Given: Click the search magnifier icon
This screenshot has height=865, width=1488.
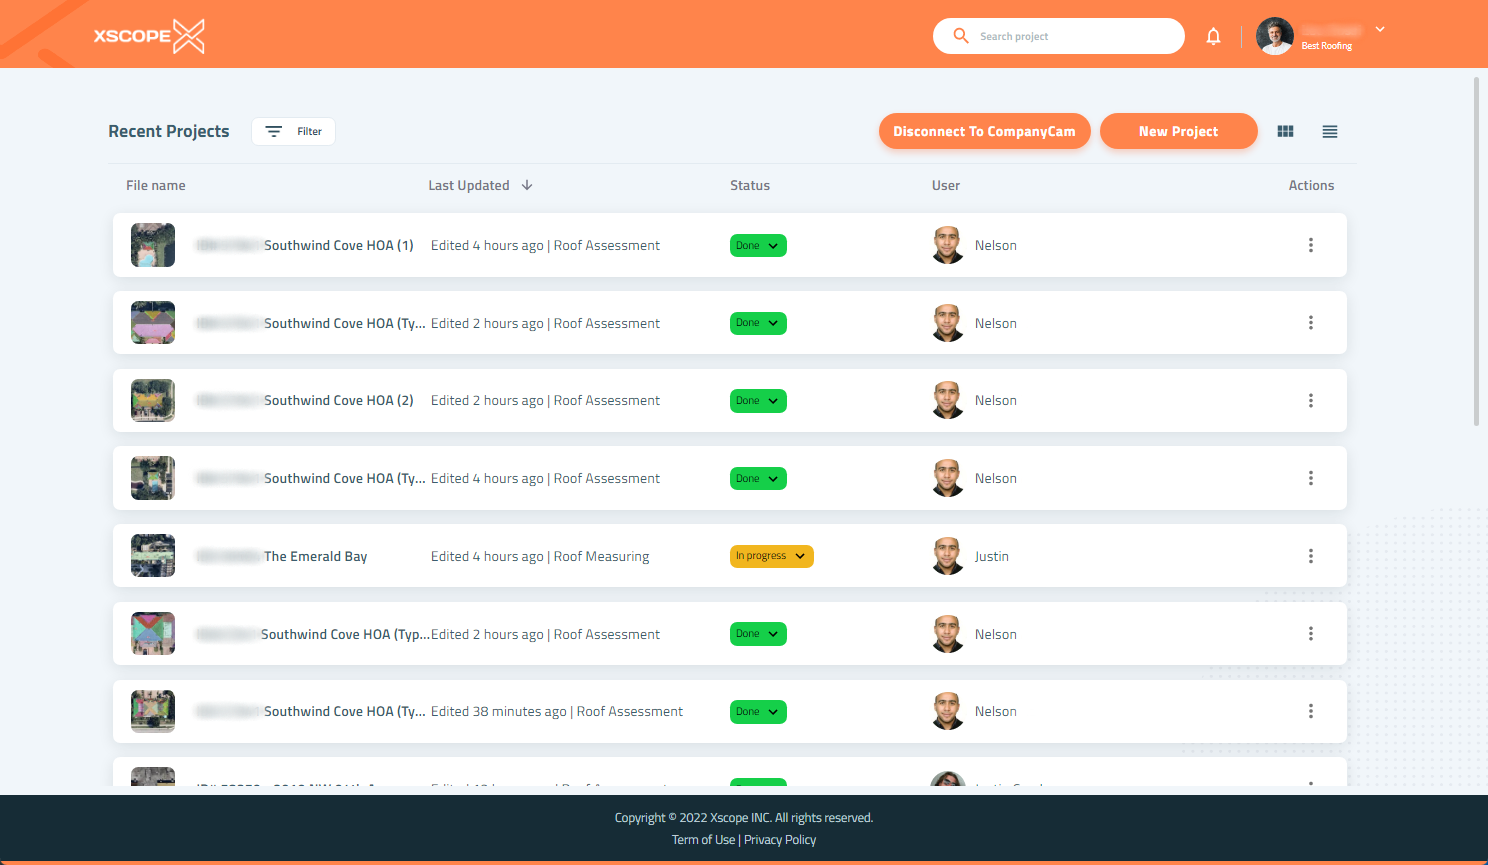Looking at the screenshot, I should click(961, 36).
